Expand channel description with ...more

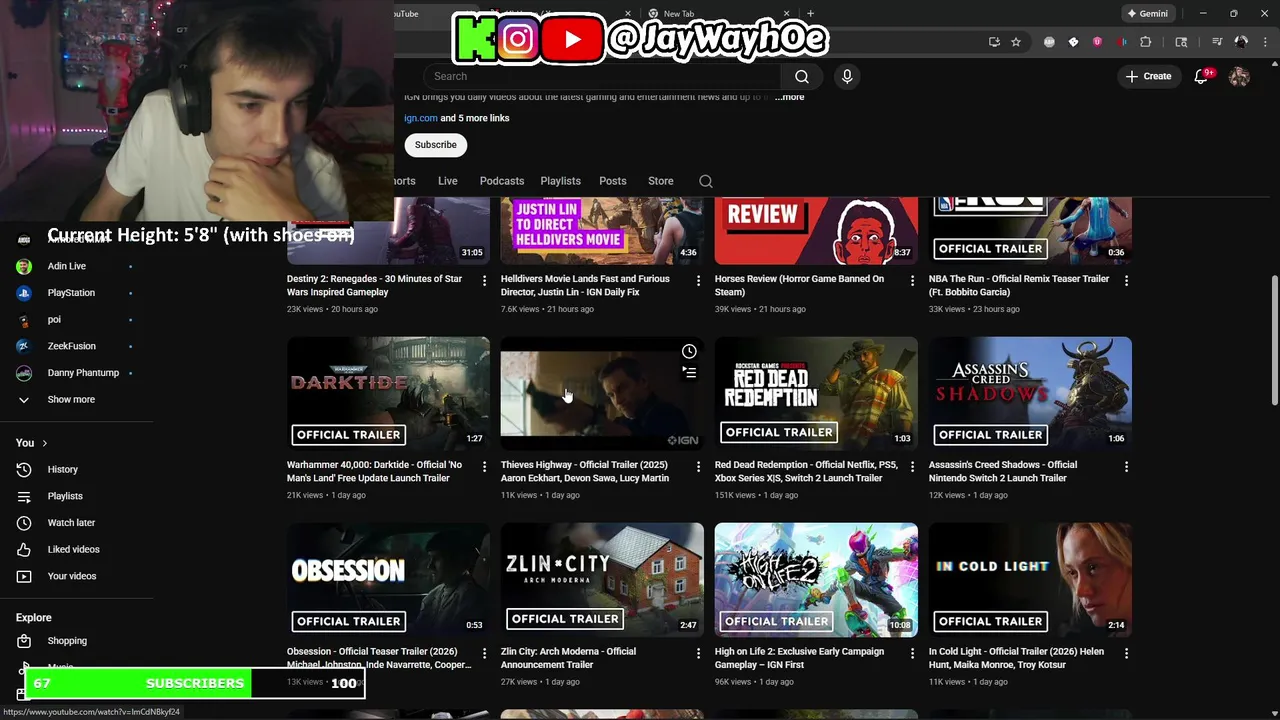[789, 97]
